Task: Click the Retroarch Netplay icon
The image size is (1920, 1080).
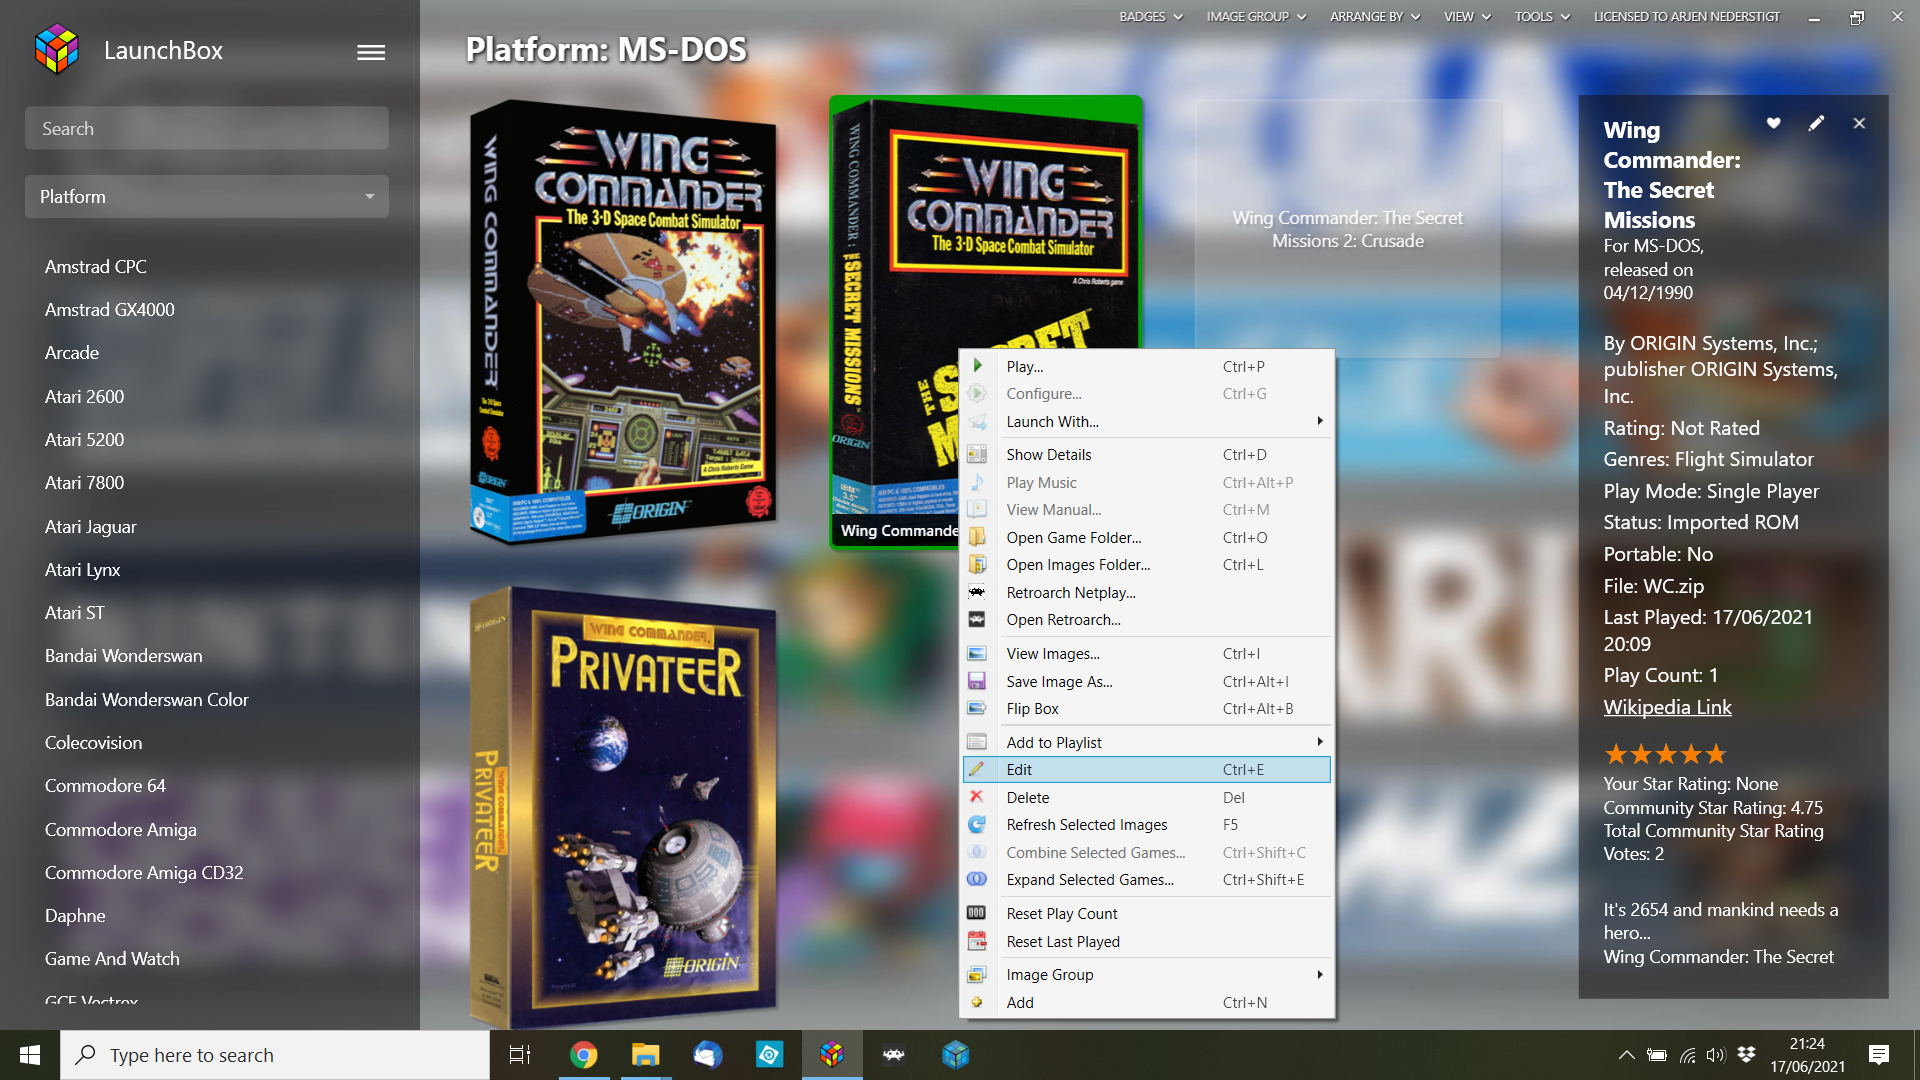Action: click(977, 592)
